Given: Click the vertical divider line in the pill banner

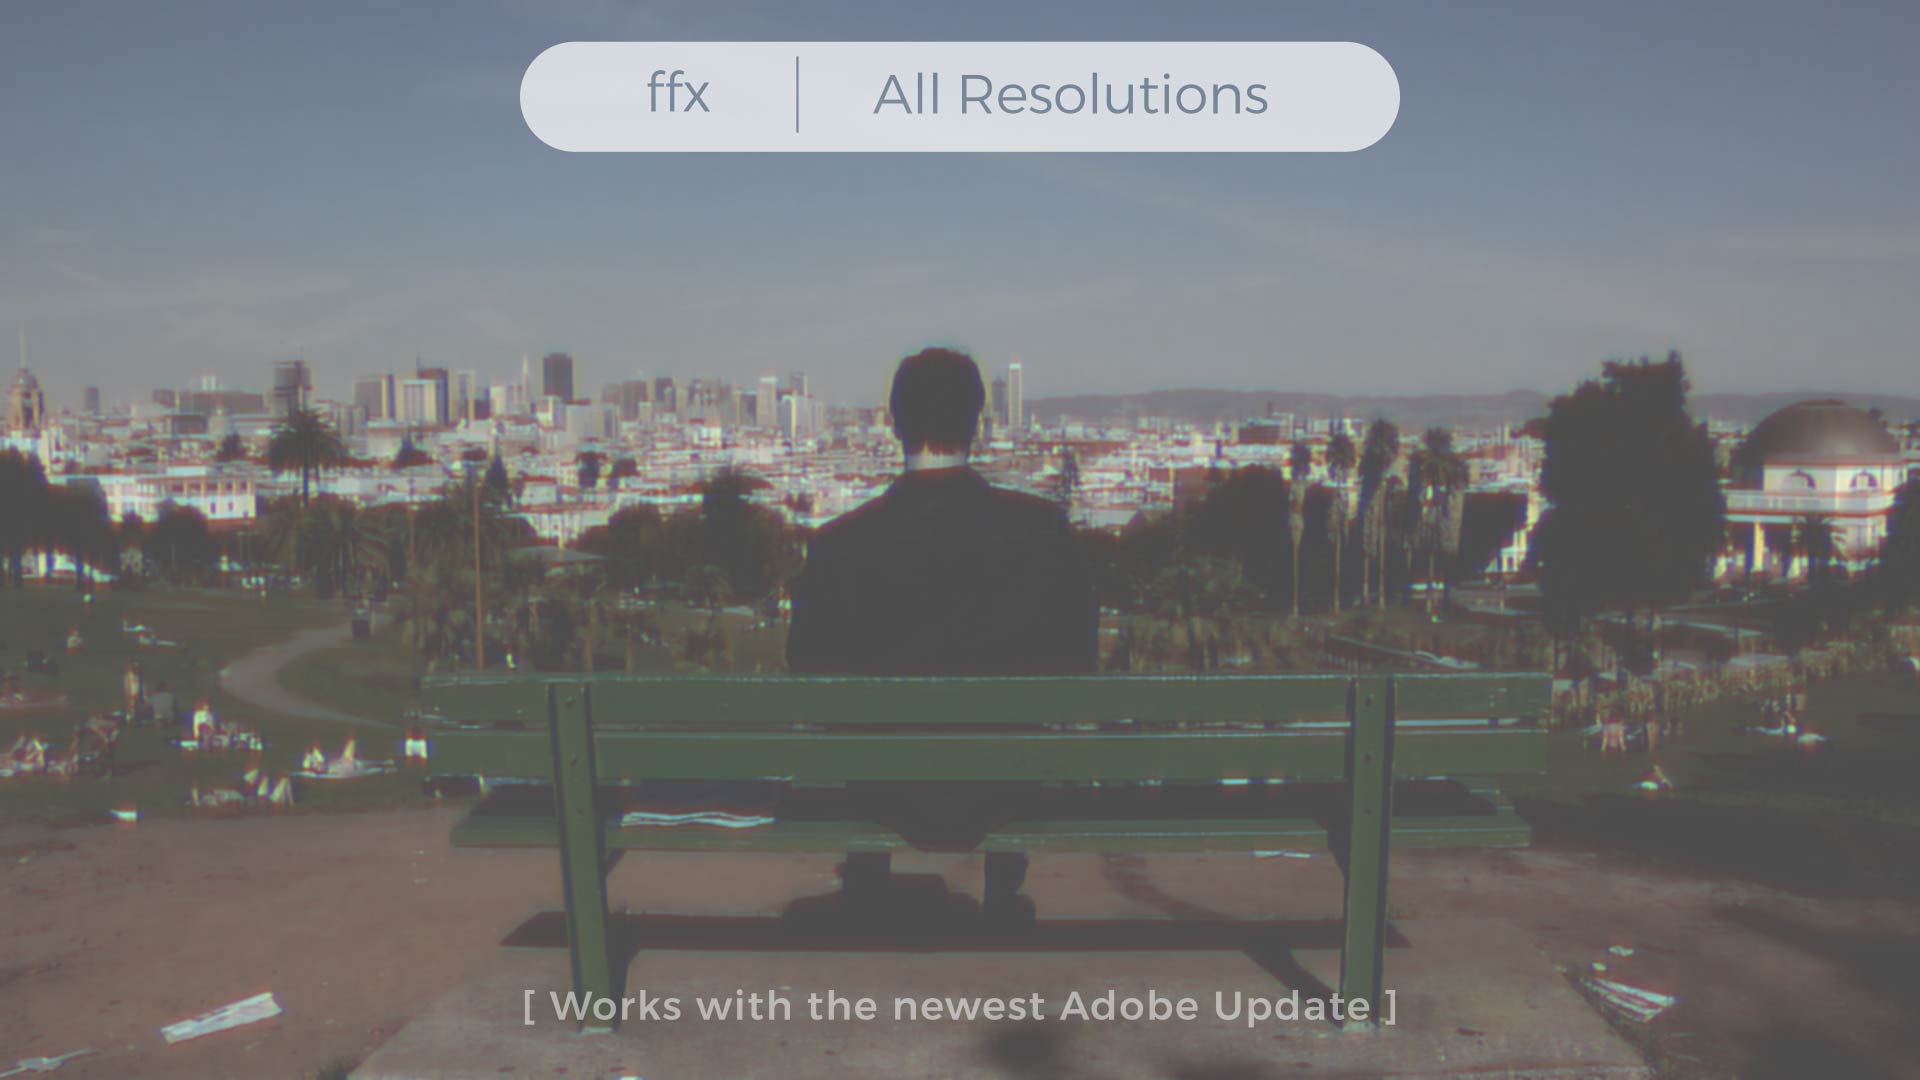Looking at the screenshot, I should pyautogui.click(x=797, y=95).
